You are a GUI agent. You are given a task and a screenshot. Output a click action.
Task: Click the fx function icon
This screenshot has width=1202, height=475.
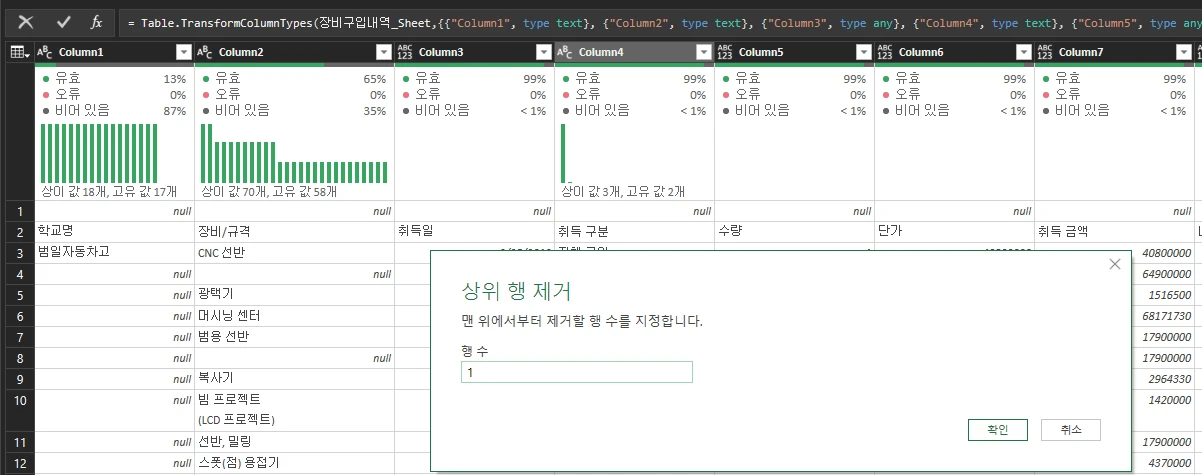pos(96,21)
